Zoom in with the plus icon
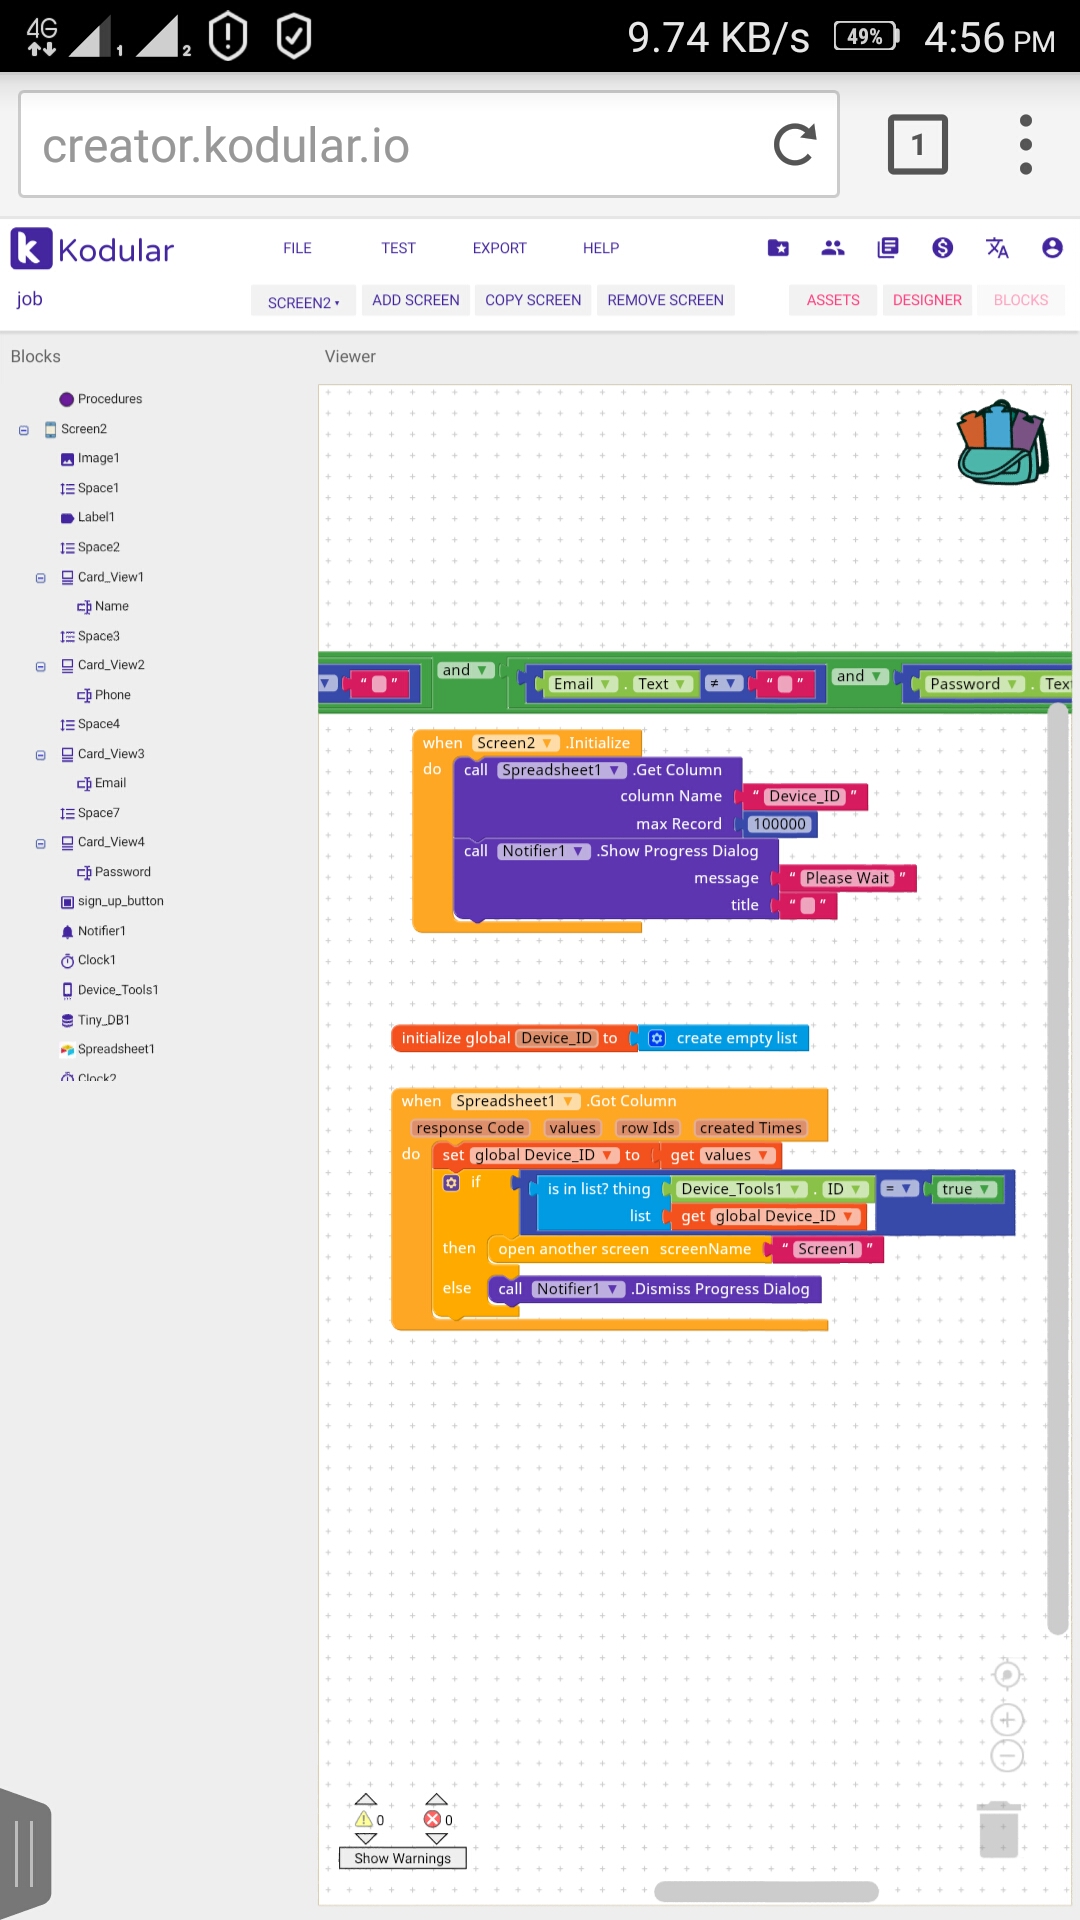The height and width of the screenshot is (1920, 1080). click(1007, 1720)
